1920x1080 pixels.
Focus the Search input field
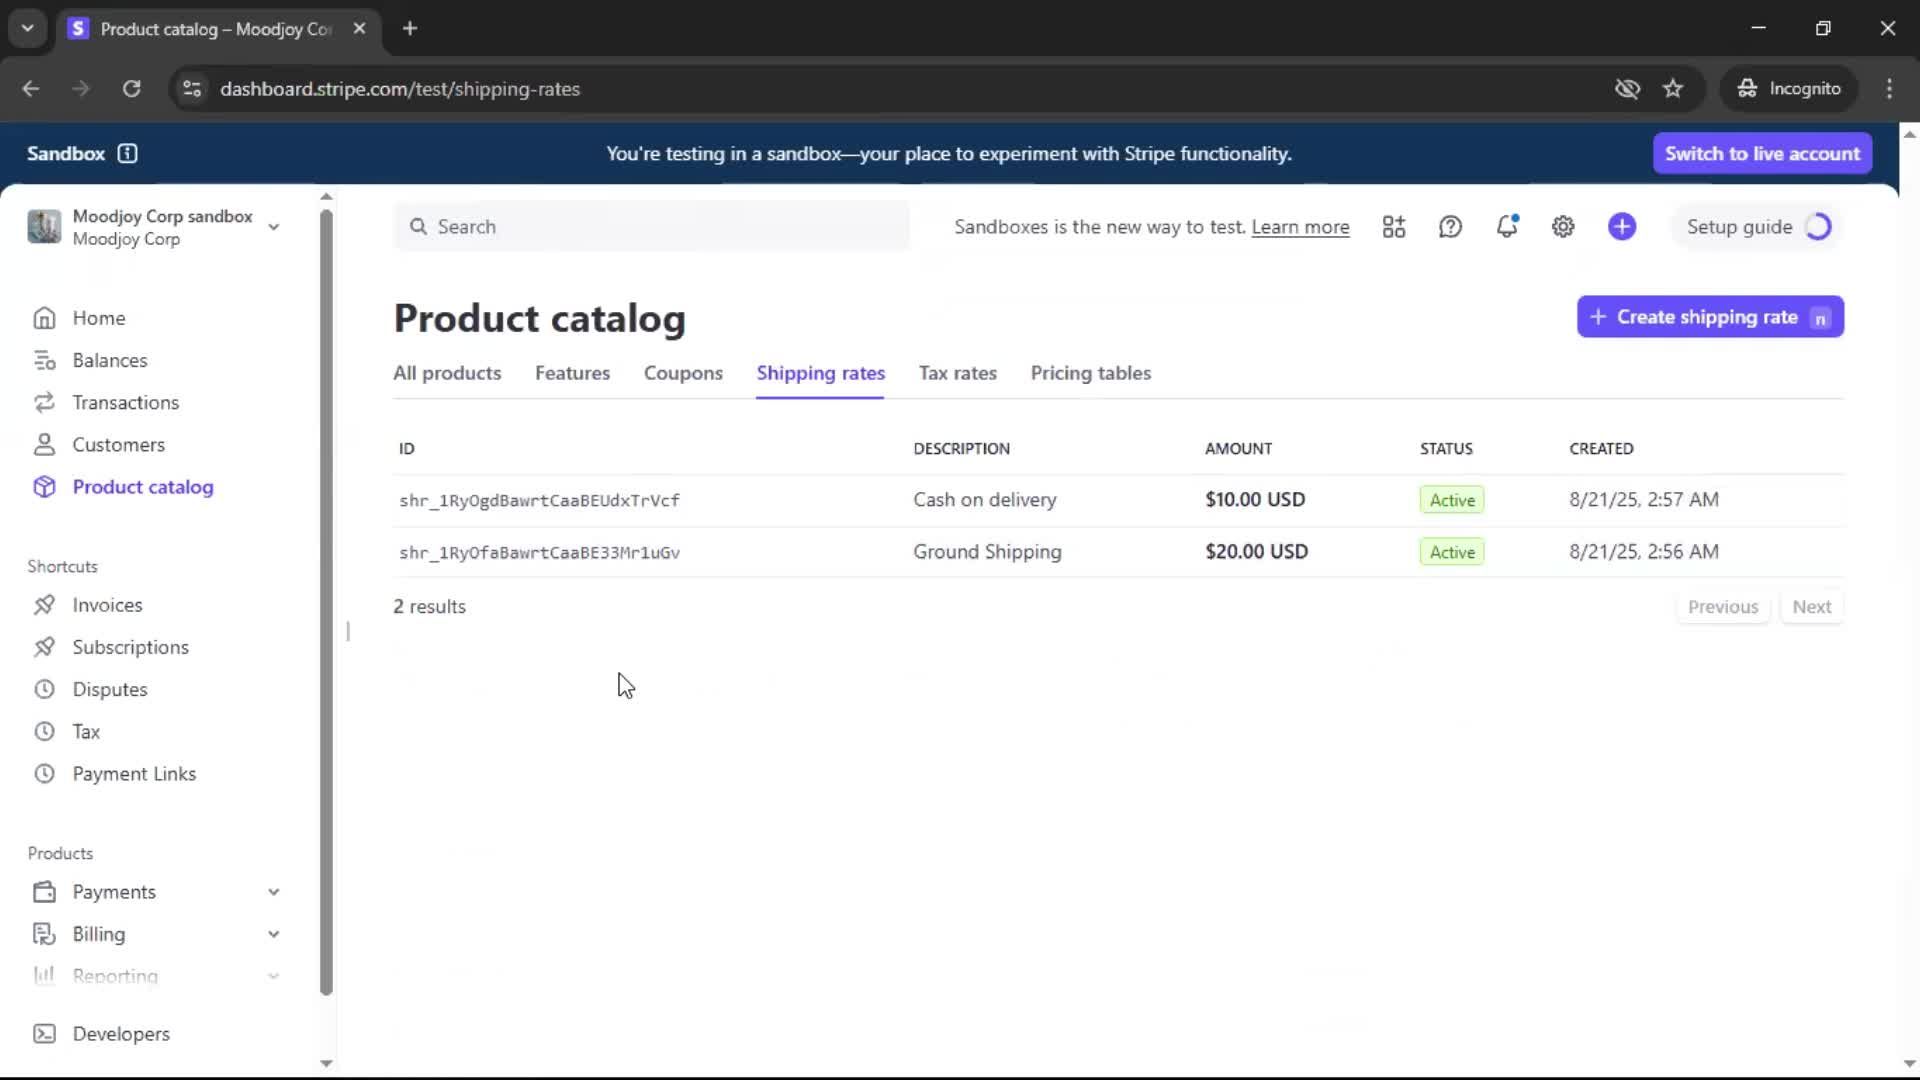point(660,227)
